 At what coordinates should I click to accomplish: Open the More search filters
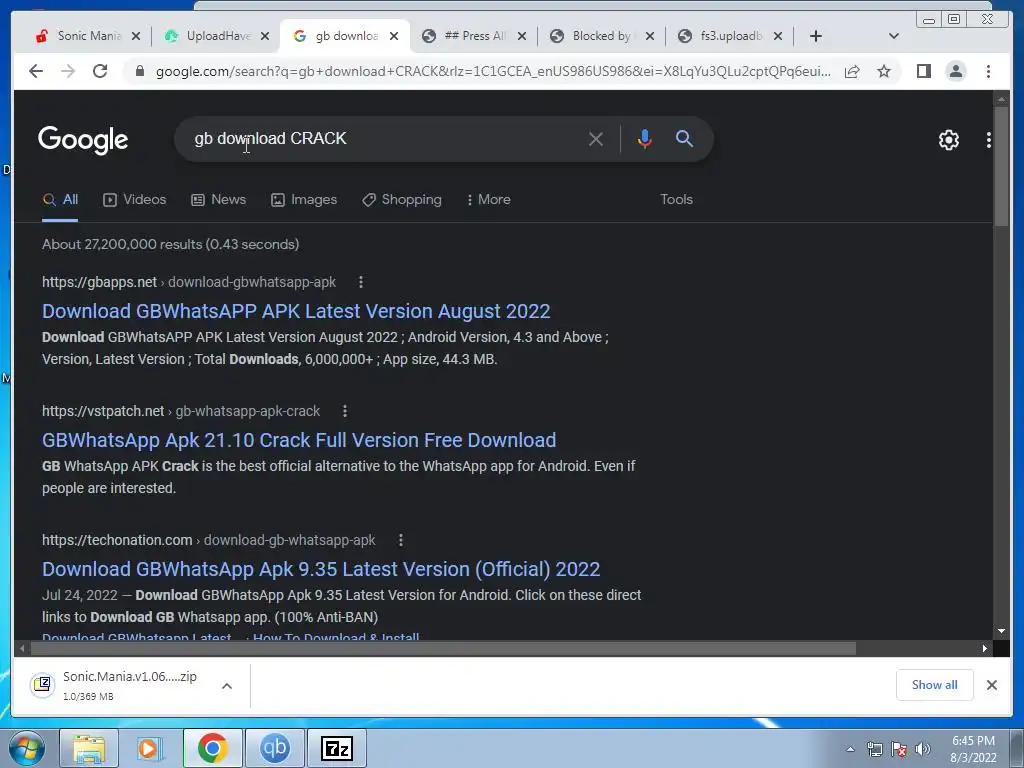coord(488,200)
